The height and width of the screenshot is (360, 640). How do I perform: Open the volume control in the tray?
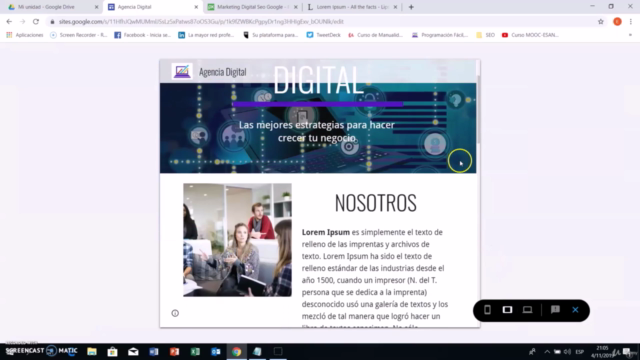[567, 351]
